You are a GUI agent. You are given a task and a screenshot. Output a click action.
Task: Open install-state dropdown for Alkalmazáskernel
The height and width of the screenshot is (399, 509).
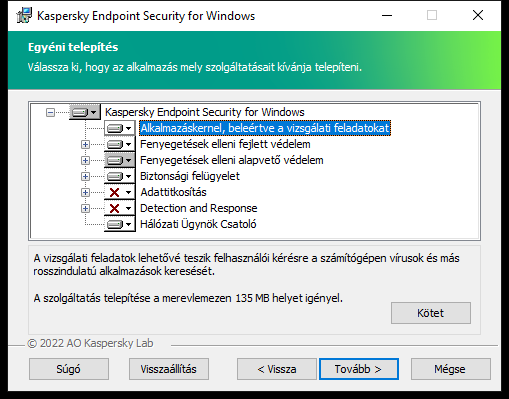[x=120, y=128]
